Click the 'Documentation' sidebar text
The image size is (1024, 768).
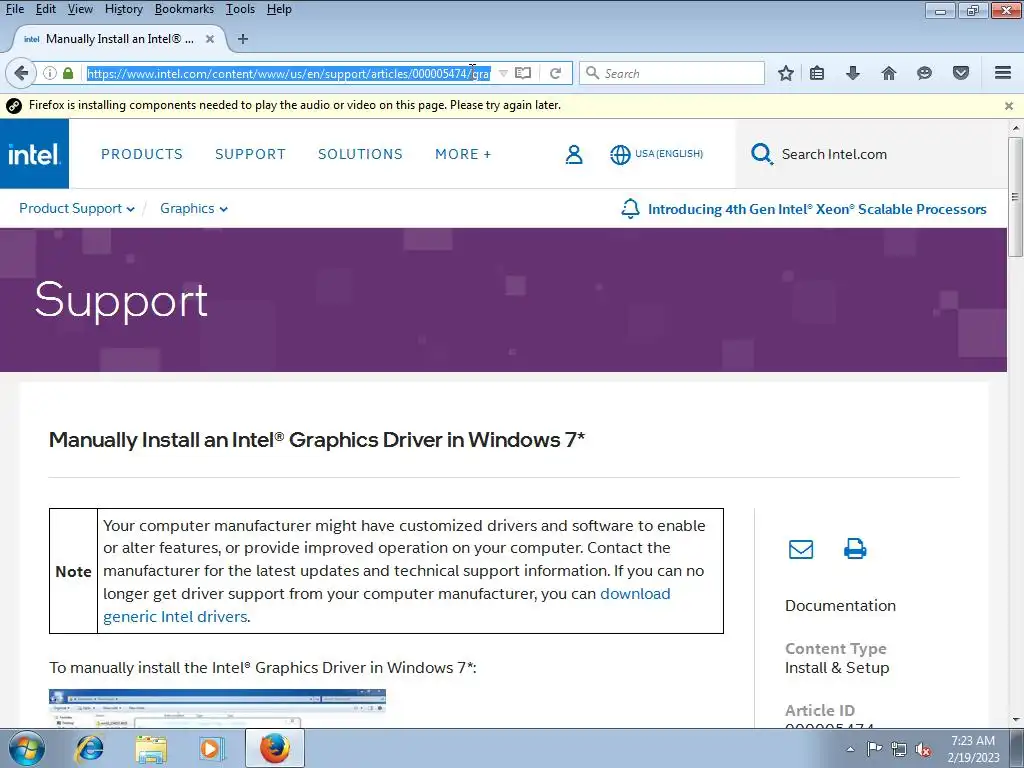click(840, 605)
